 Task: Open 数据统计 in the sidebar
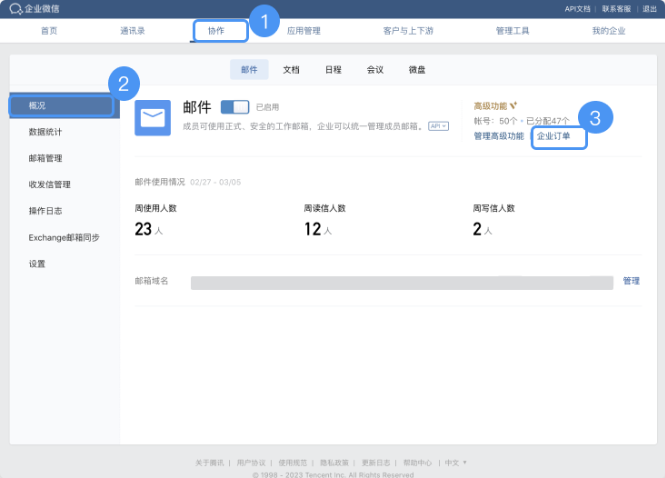coord(47,132)
